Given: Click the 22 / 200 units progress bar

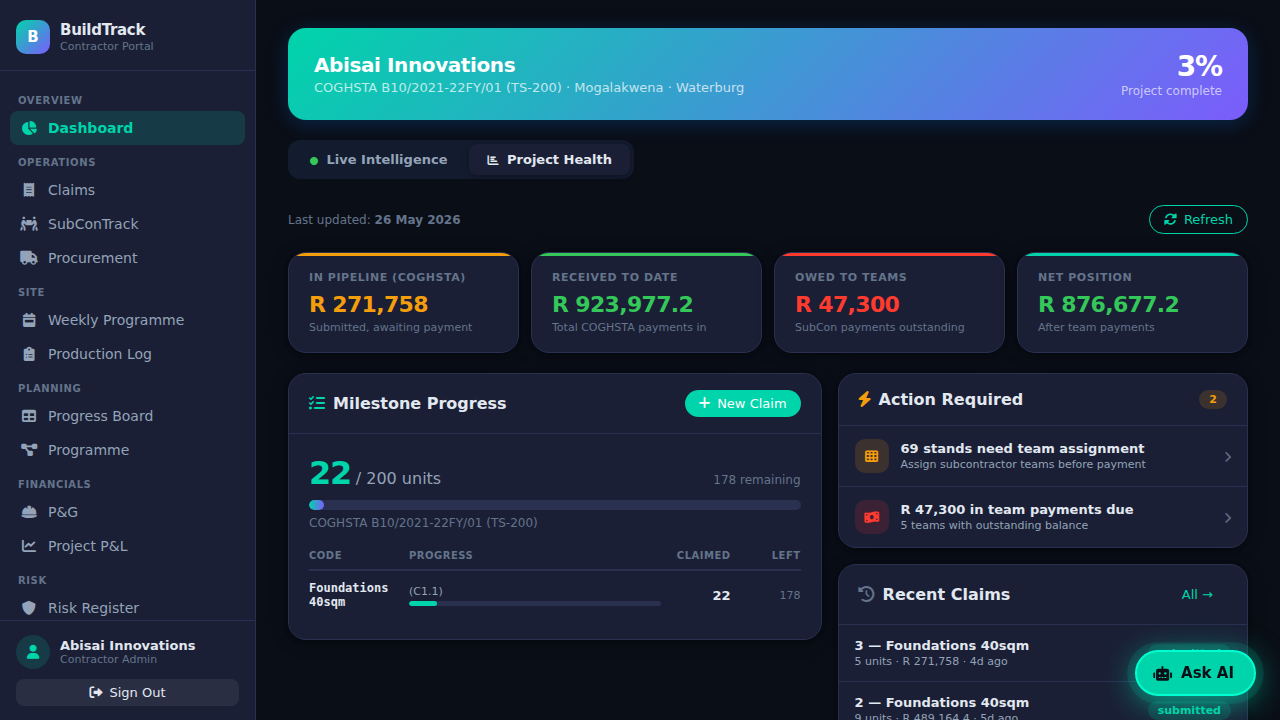Looking at the screenshot, I should 555,505.
